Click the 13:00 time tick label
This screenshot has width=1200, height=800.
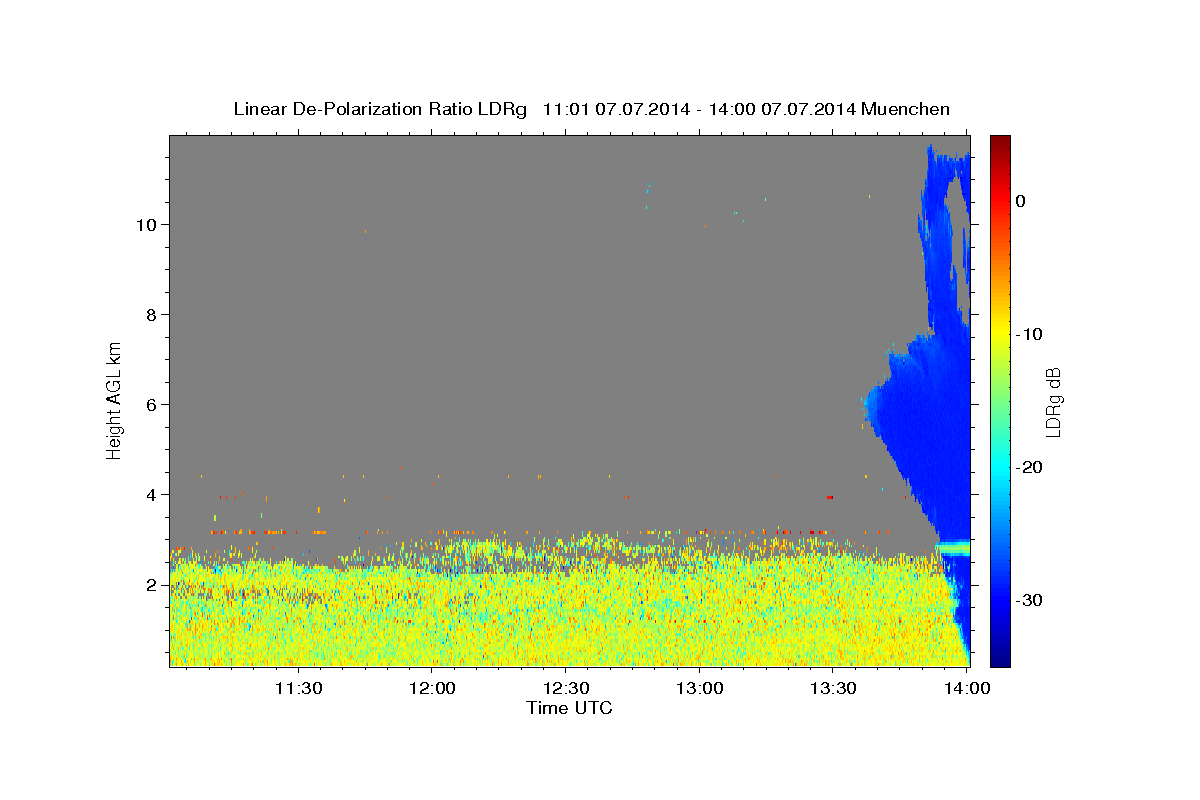coord(700,688)
